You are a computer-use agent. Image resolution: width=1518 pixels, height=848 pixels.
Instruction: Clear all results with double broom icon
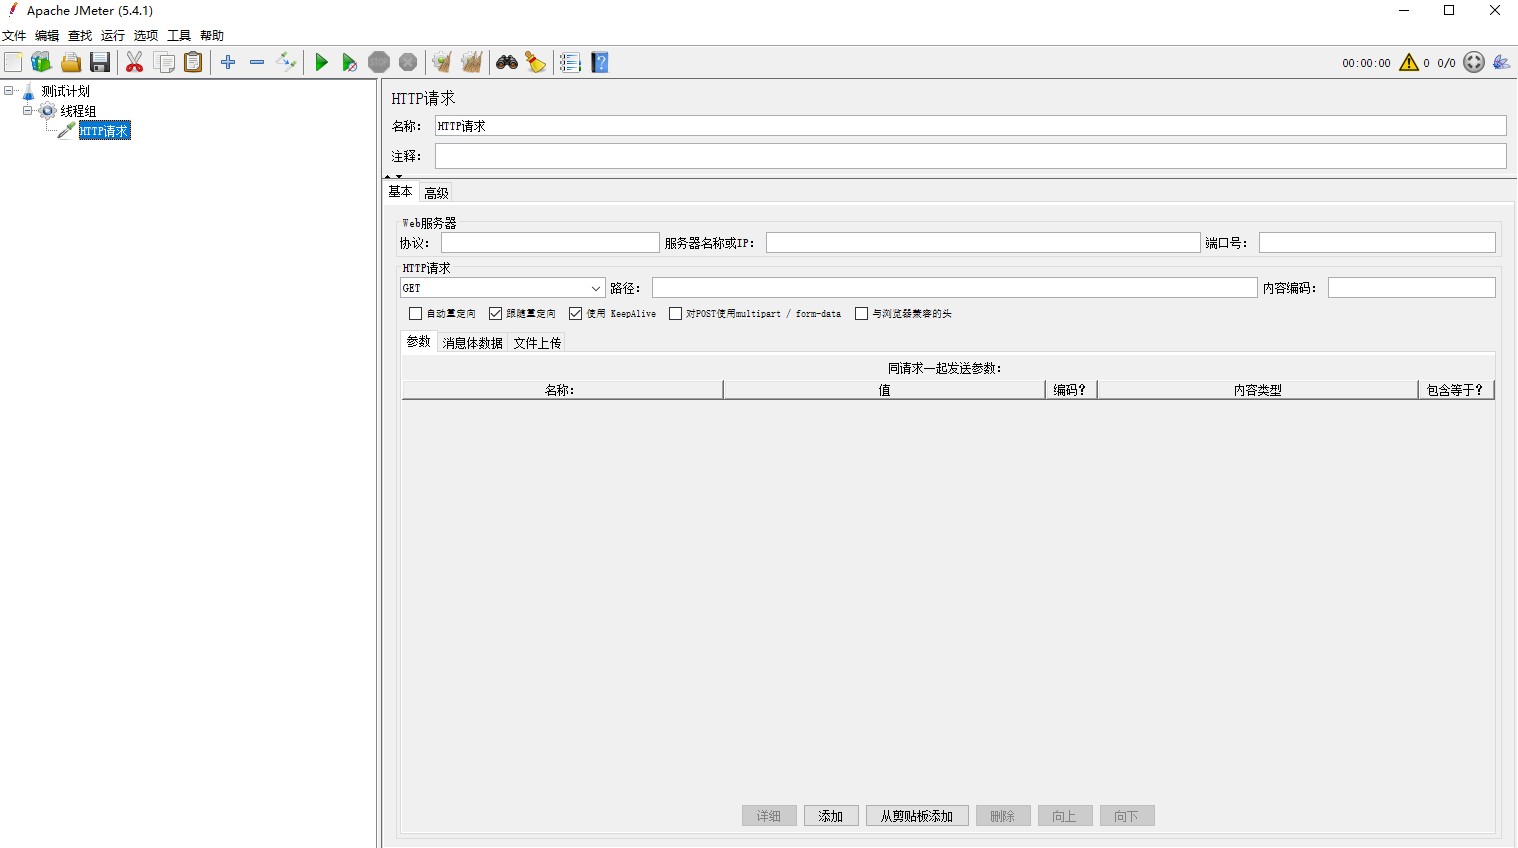(472, 62)
